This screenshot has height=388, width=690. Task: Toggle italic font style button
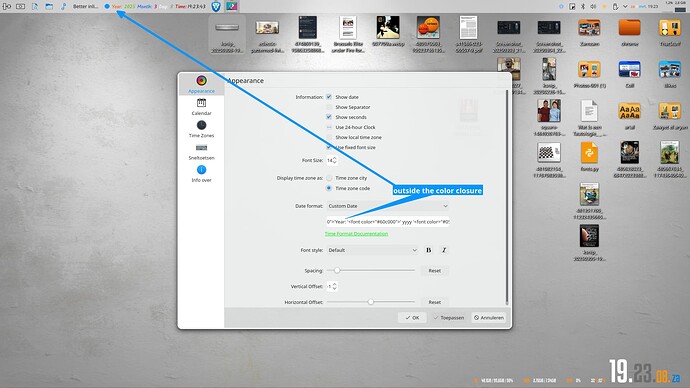(x=444, y=250)
